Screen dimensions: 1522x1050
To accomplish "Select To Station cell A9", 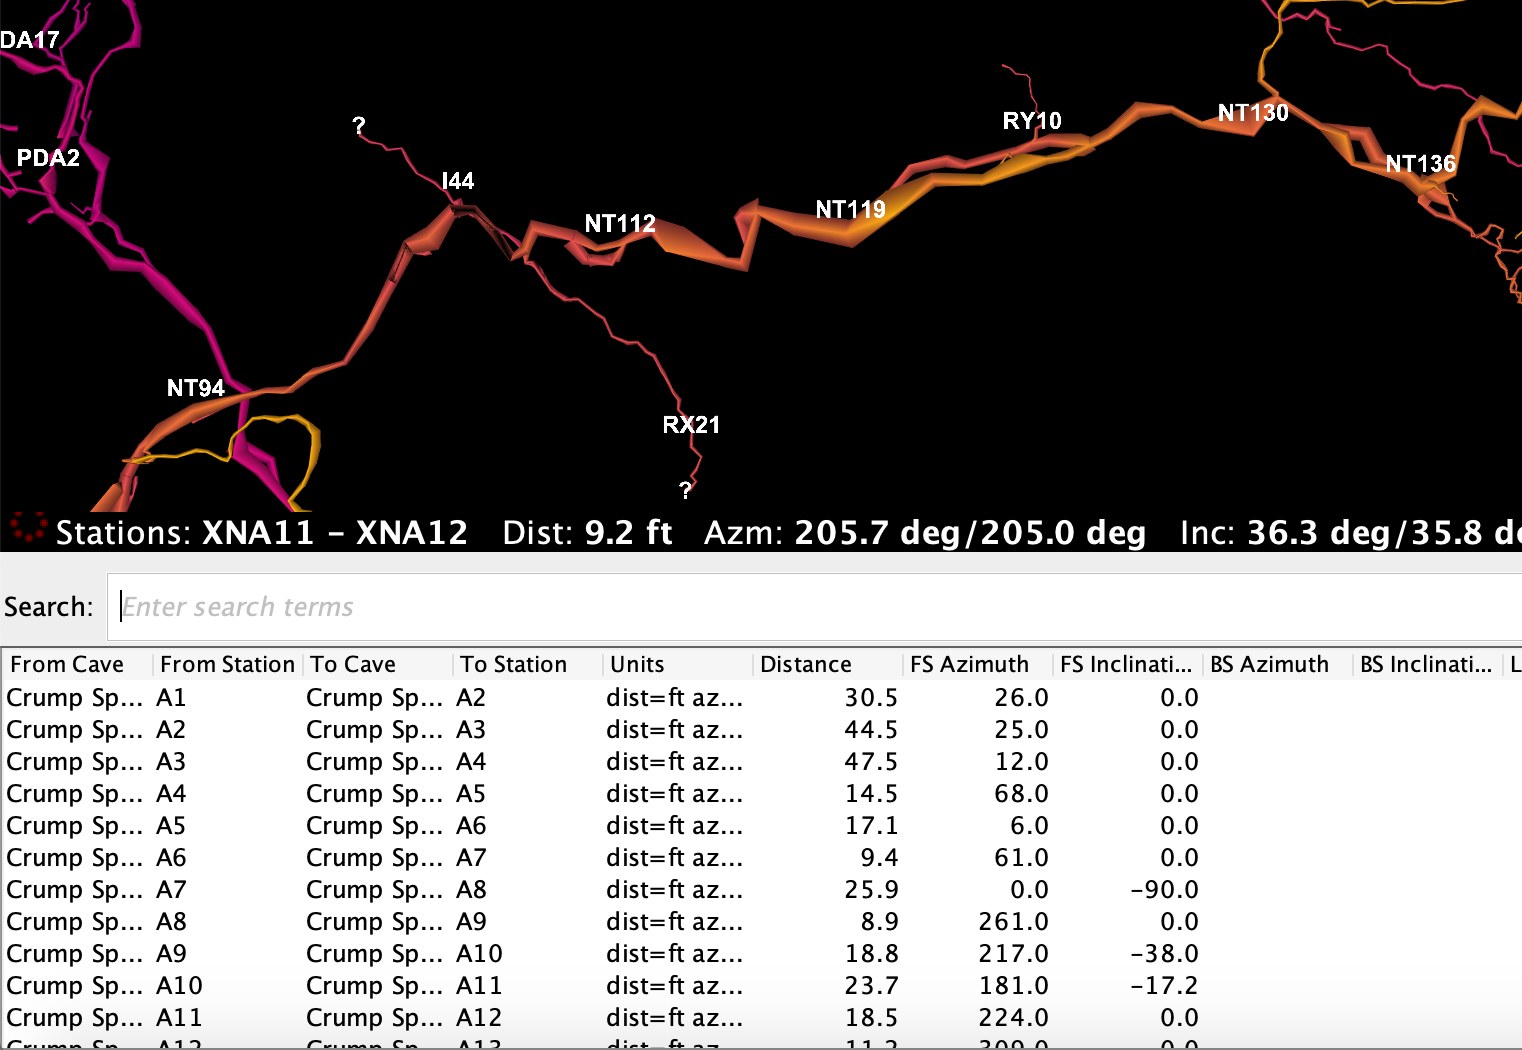I will coord(471,921).
